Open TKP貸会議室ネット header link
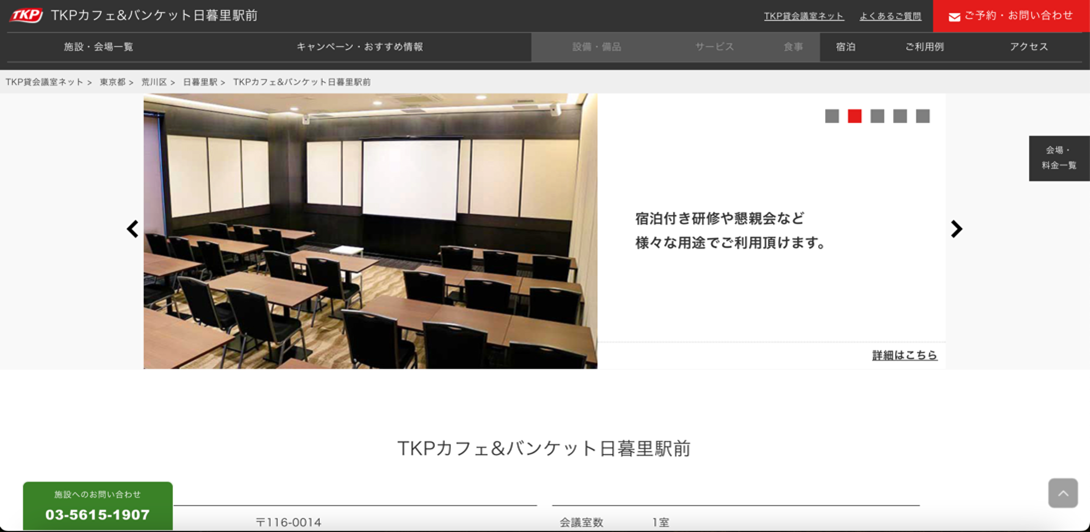Image resolution: width=1090 pixels, height=532 pixels. coord(804,16)
